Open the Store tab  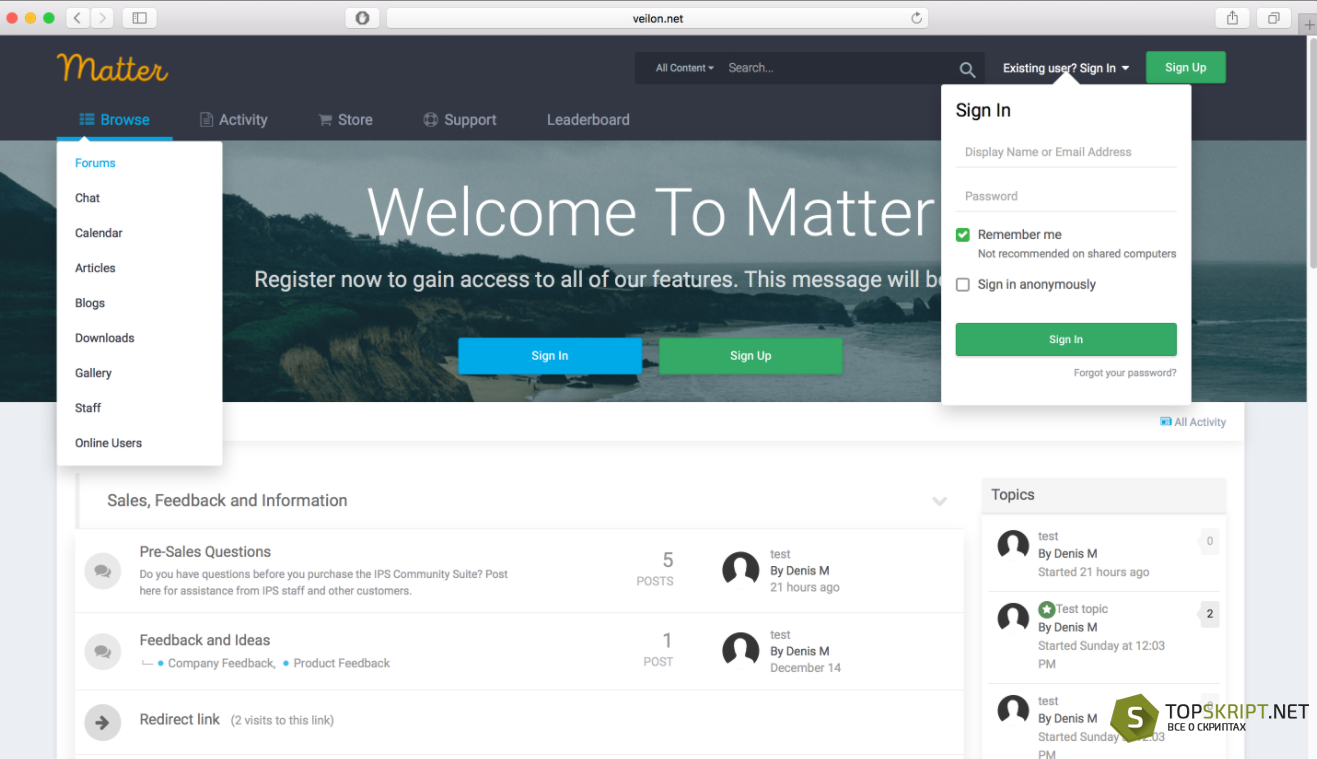click(x=345, y=120)
